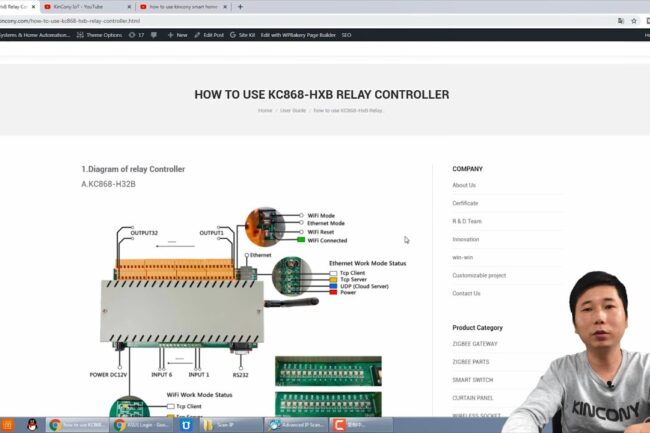
Task: Click the browser address bar URL
Action: (x=70, y=21)
